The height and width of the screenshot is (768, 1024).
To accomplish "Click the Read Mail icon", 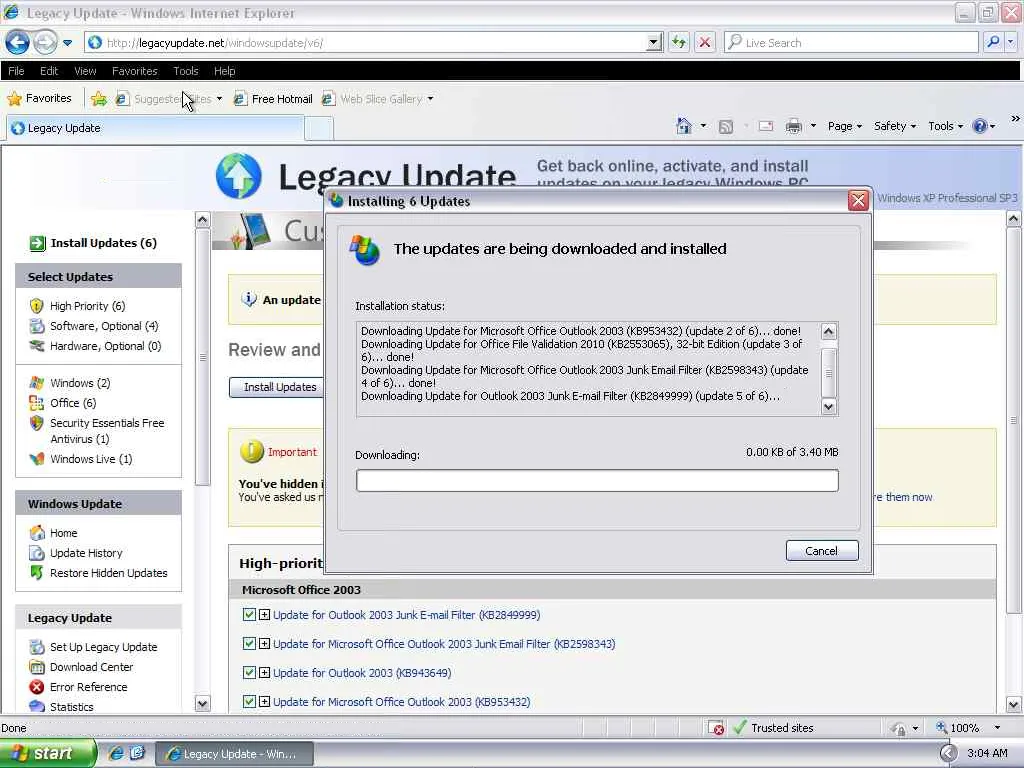I will click(x=765, y=126).
